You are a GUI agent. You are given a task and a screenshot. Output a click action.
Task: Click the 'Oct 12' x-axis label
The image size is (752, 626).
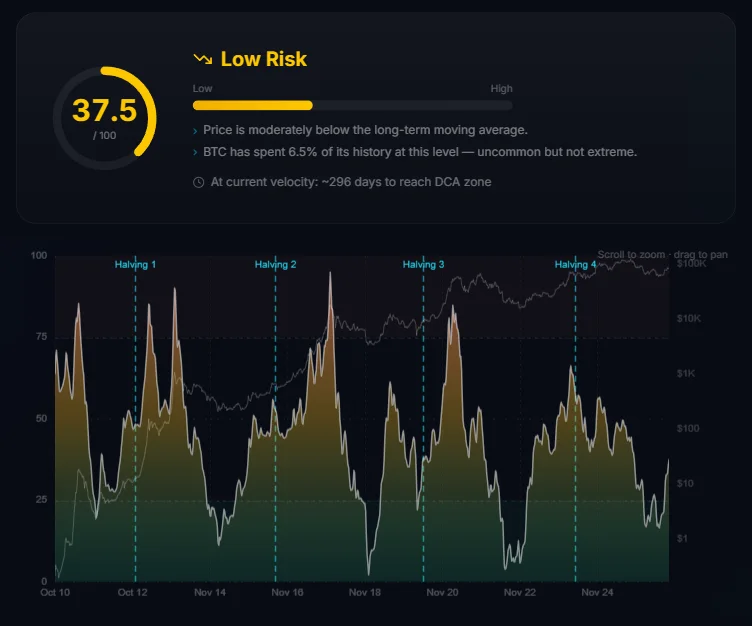point(132,592)
